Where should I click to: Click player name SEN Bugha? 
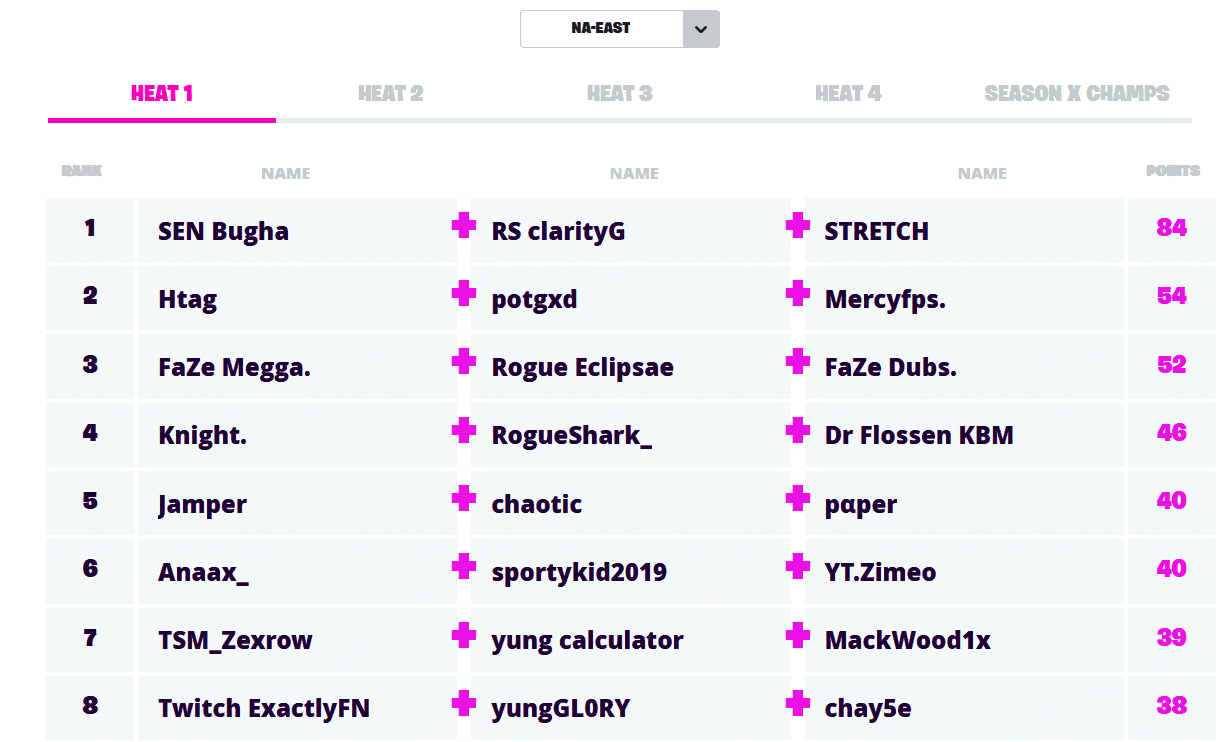click(222, 230)
